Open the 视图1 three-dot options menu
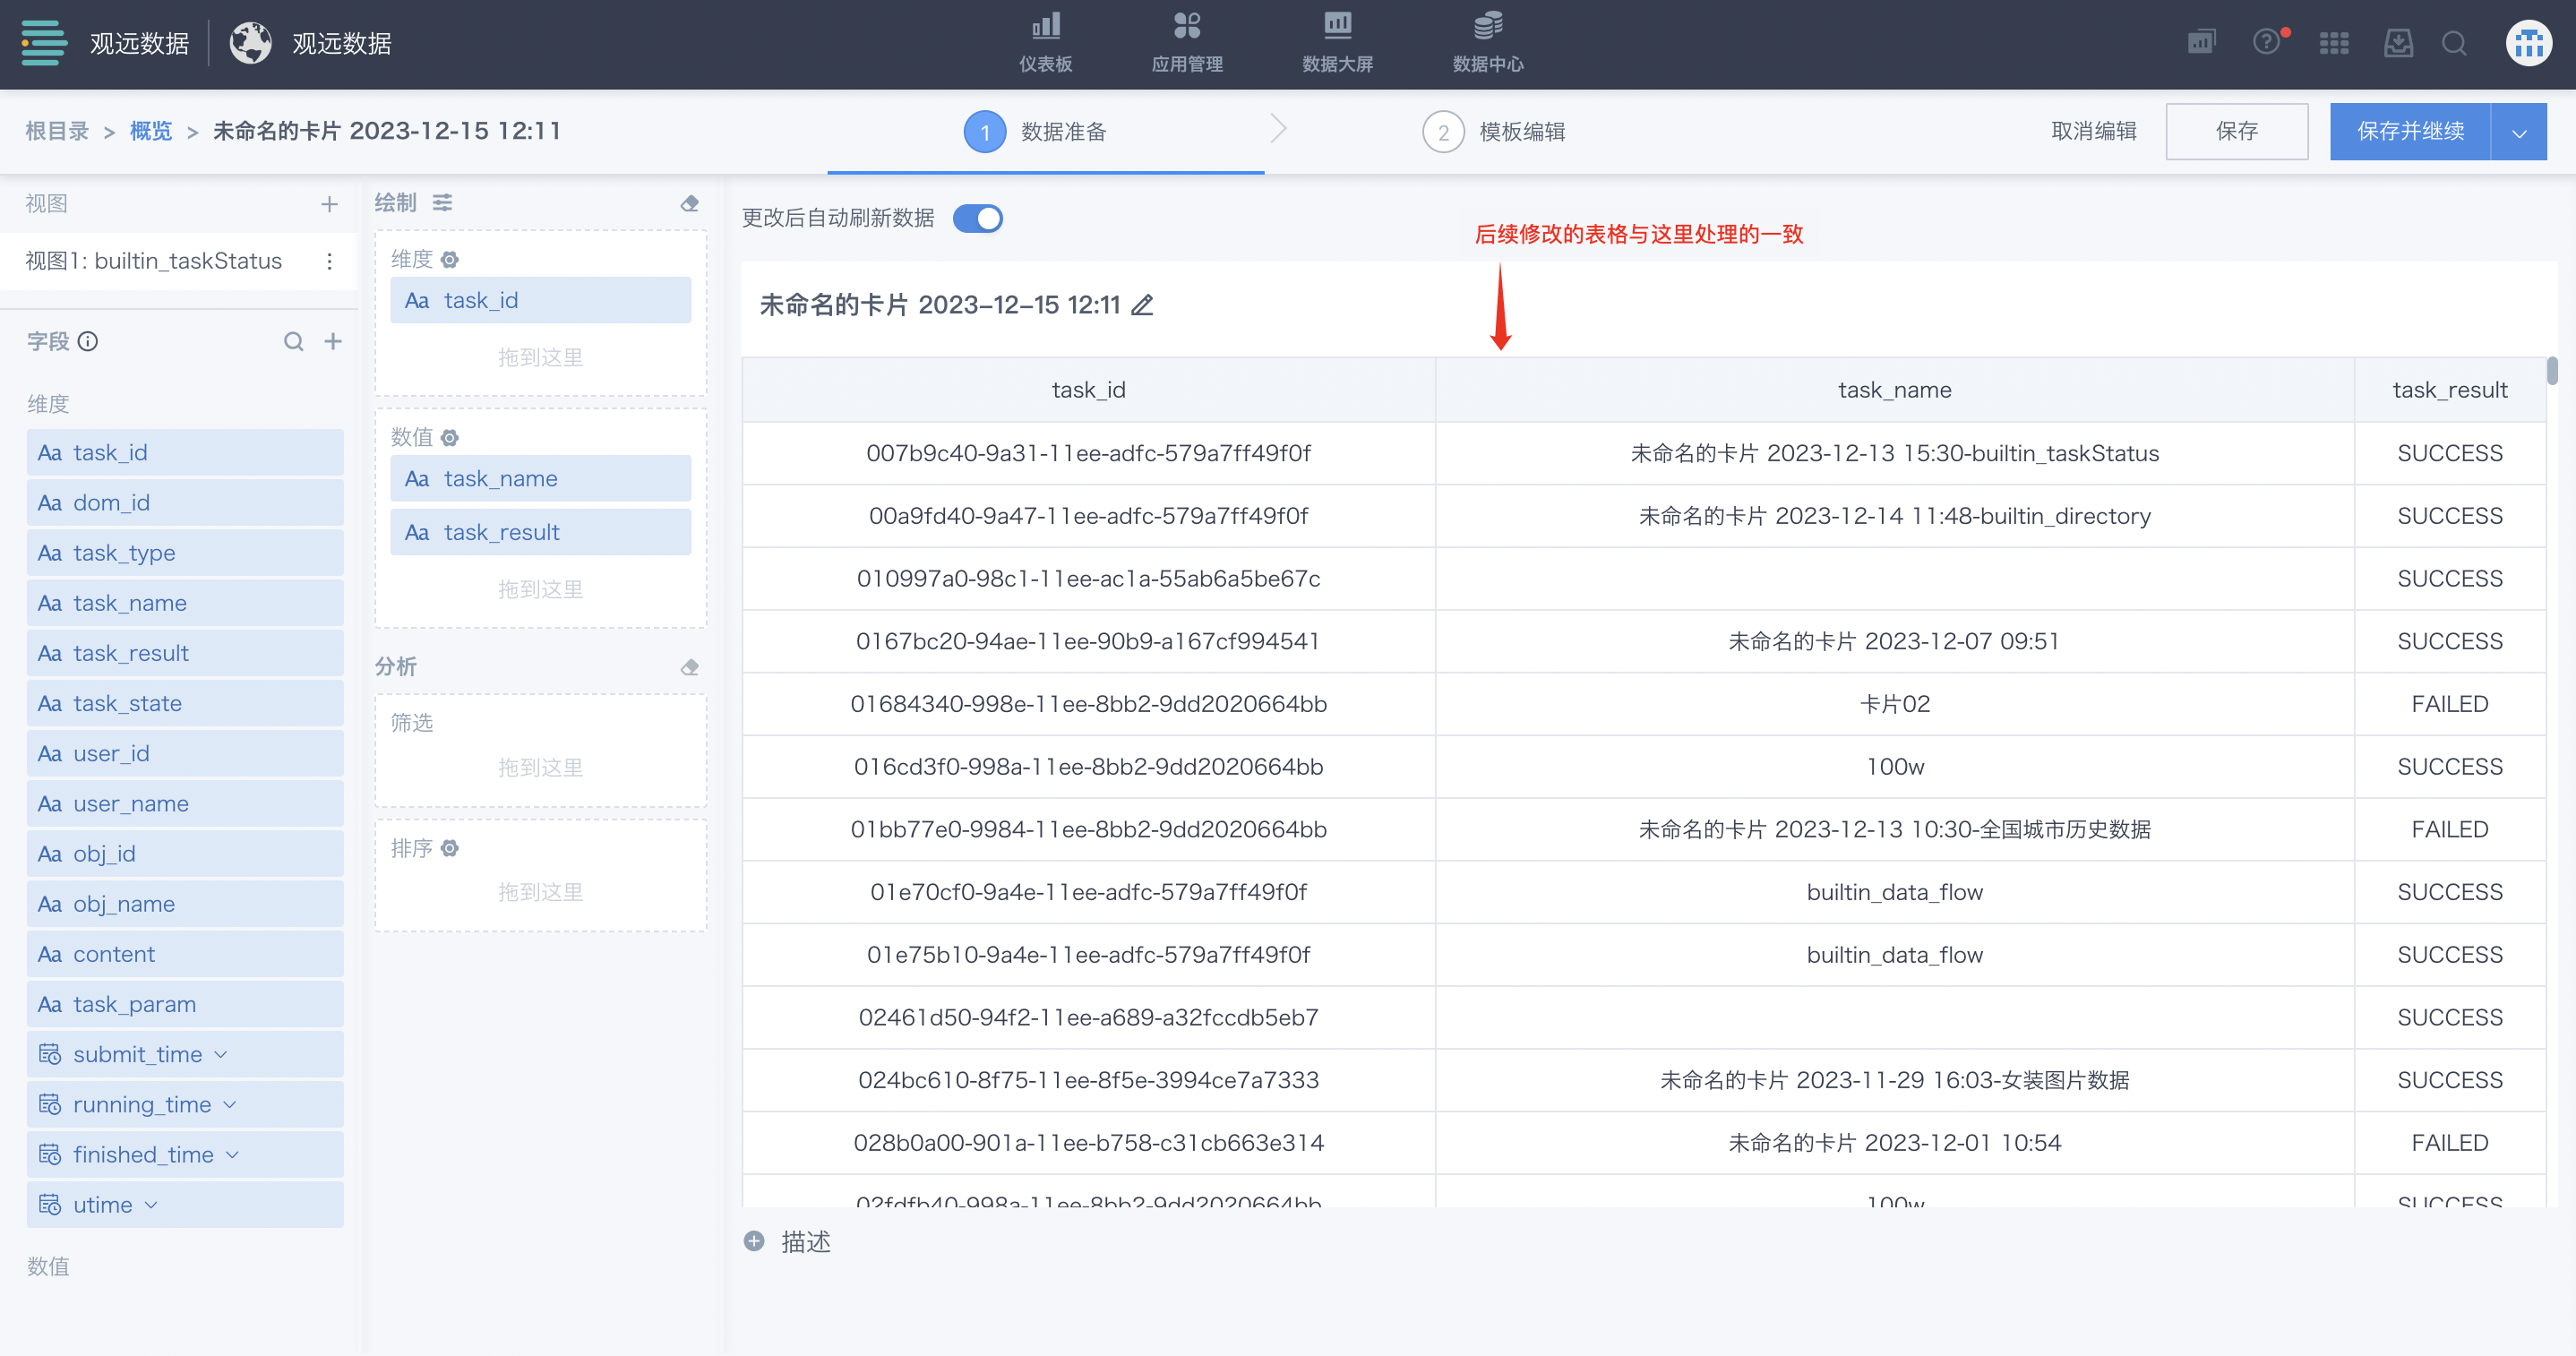2576x1356 pixels. click(329, 261)
